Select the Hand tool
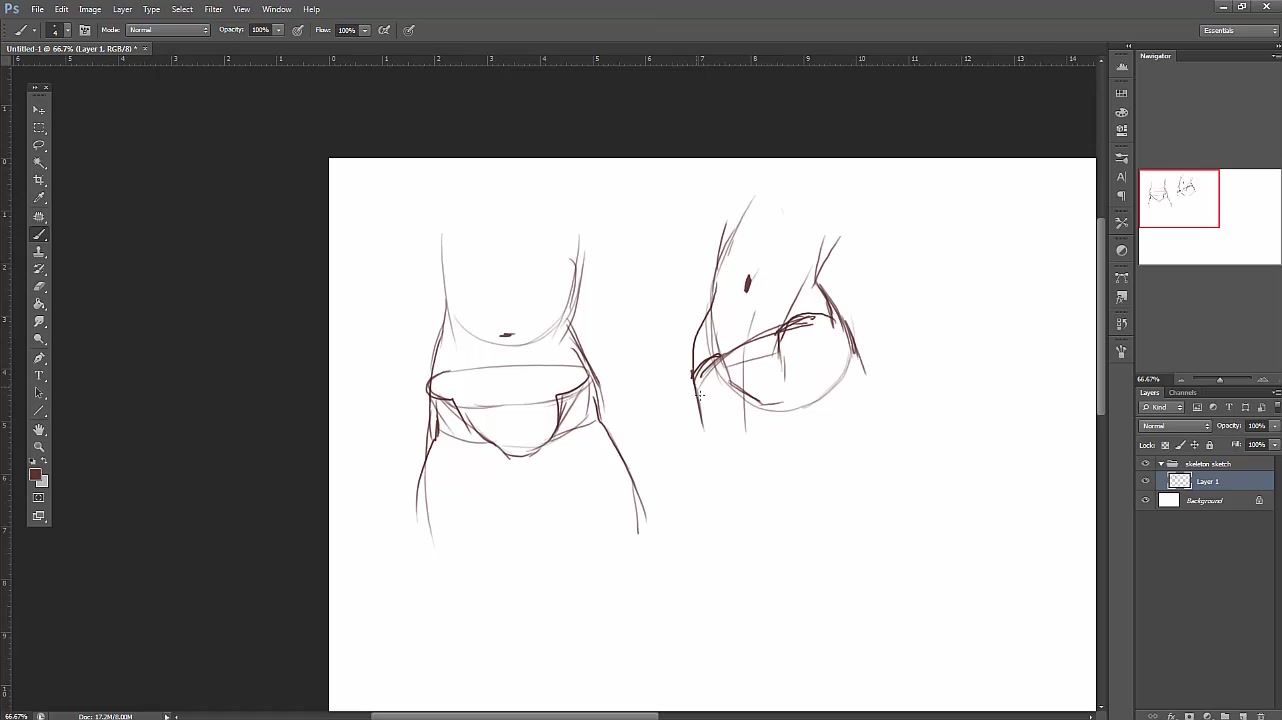Viewport: 1282px width, 720px height. click(39, 429)
